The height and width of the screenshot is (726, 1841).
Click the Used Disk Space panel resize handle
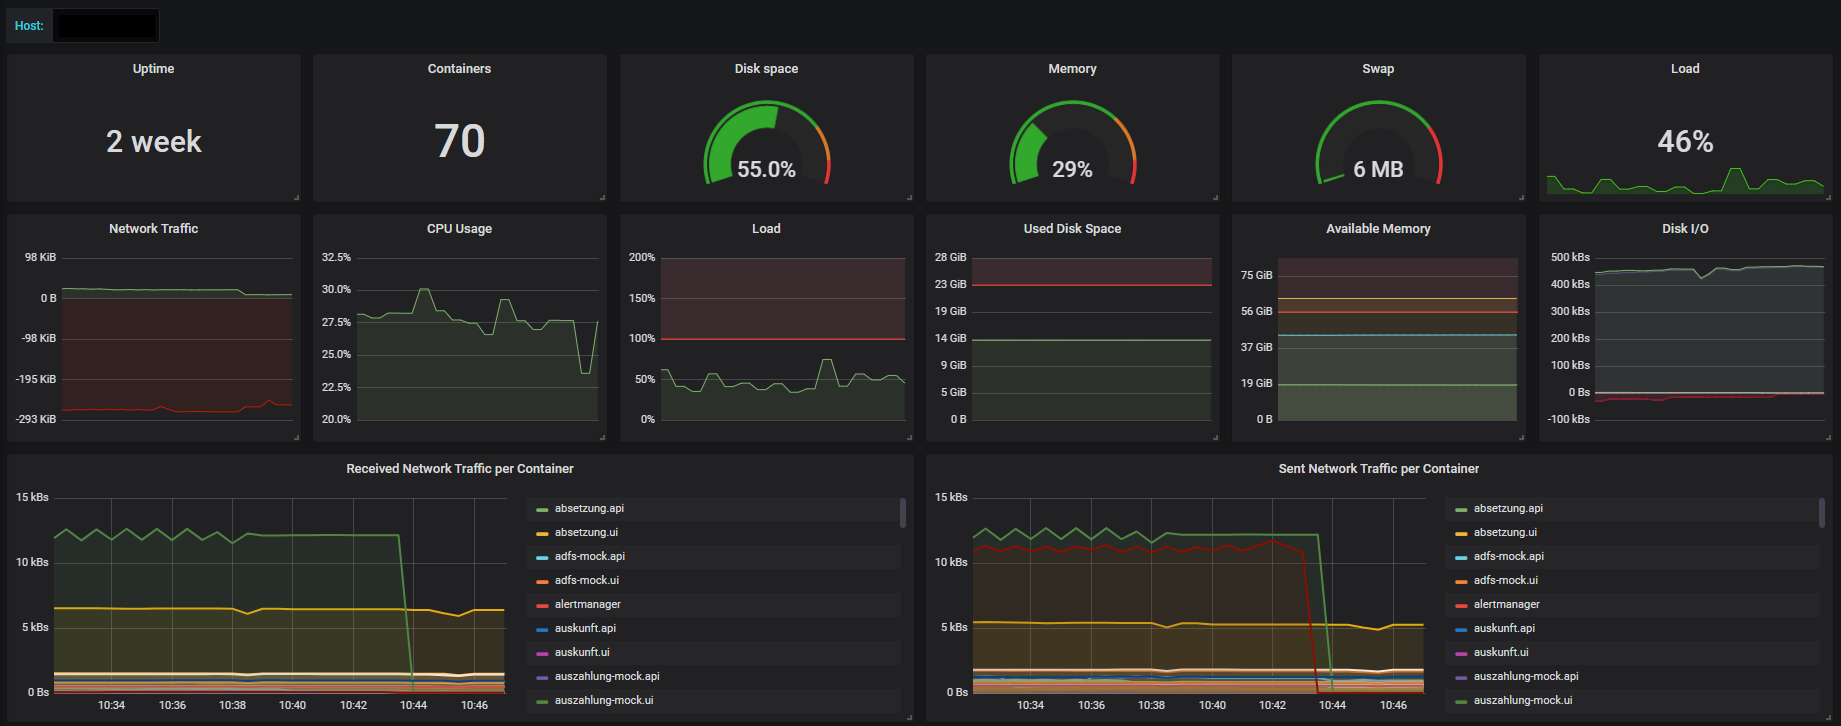pos(1216,438)
